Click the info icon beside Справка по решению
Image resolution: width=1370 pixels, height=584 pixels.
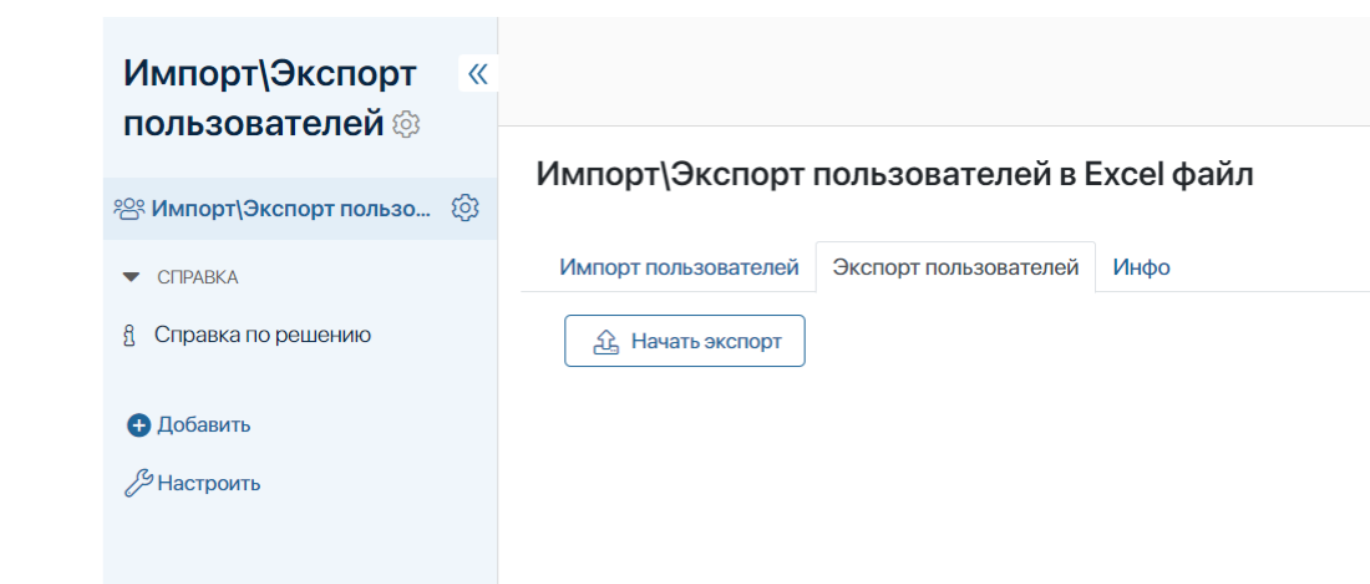pos(128,336)
